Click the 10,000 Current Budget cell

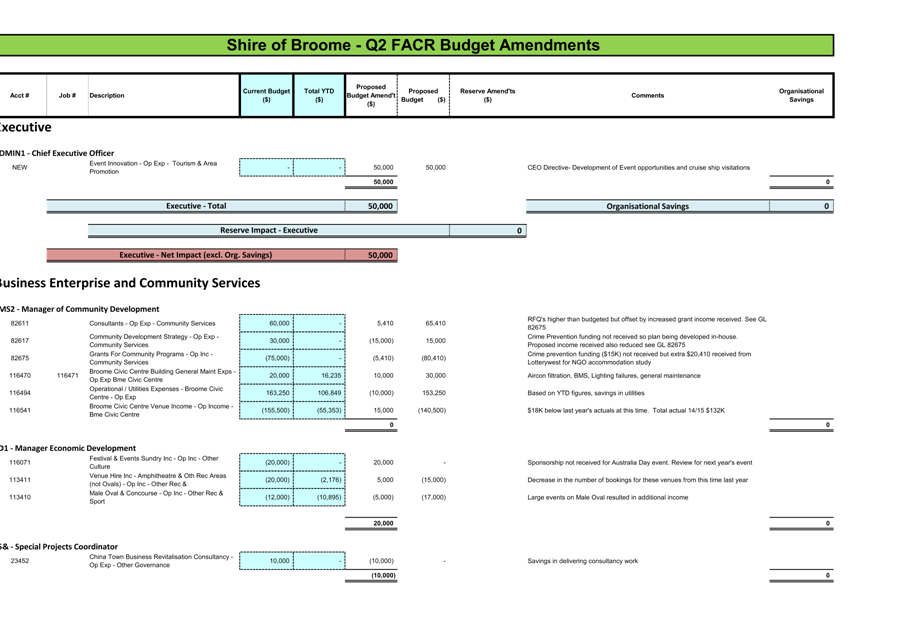(x=266, y=561)
